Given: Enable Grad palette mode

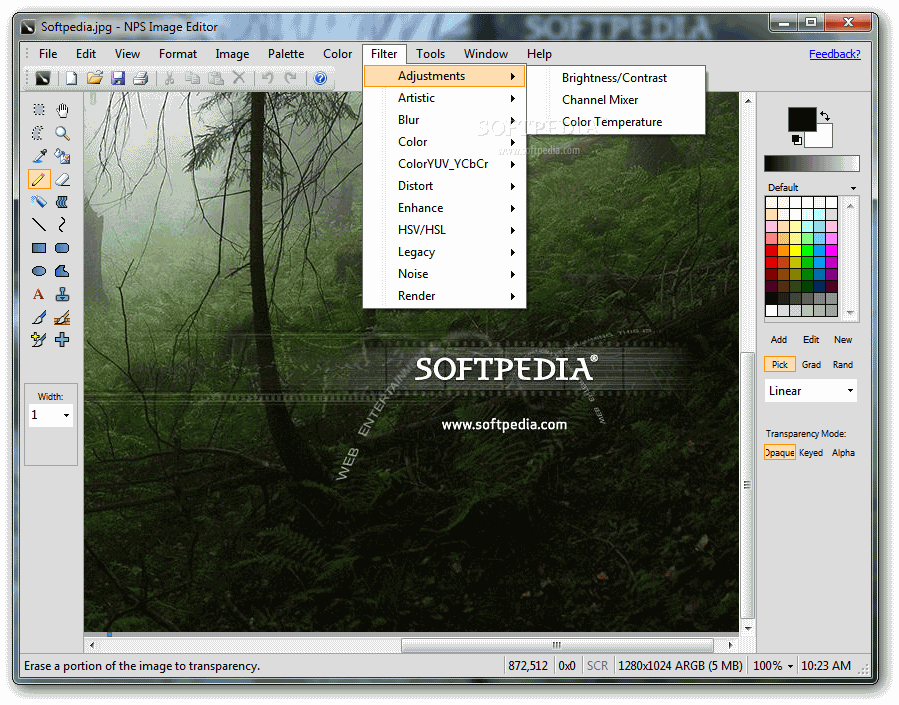Looking at the screenshot, I should [811, 365].
